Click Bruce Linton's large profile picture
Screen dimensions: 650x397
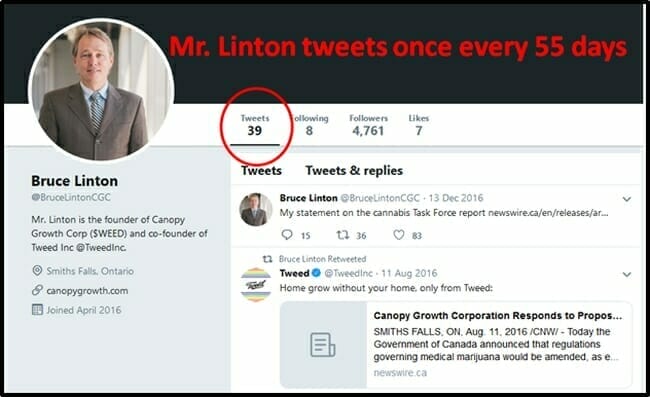(x=101, y=90)
